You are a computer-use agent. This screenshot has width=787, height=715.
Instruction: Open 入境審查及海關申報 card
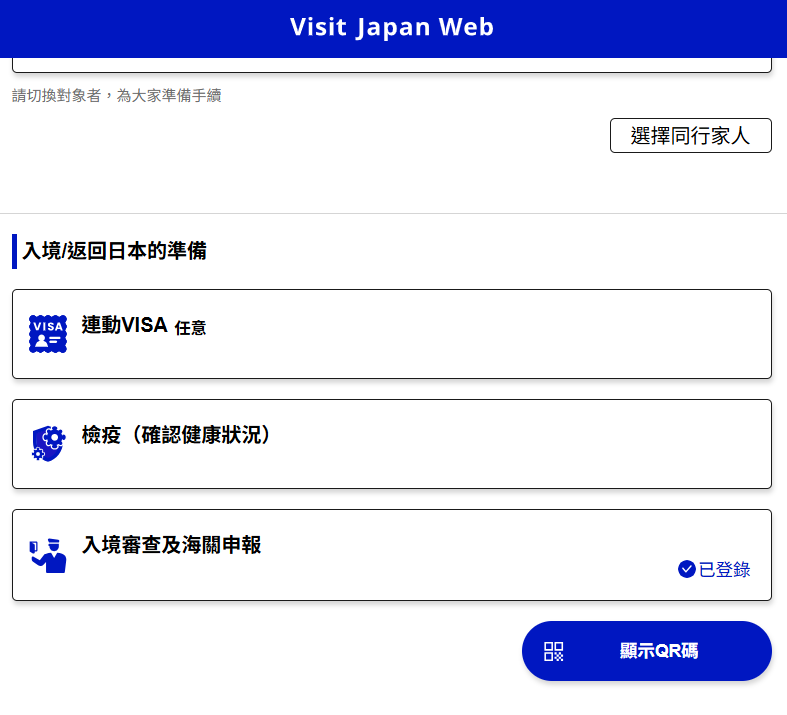click(391, 555)
